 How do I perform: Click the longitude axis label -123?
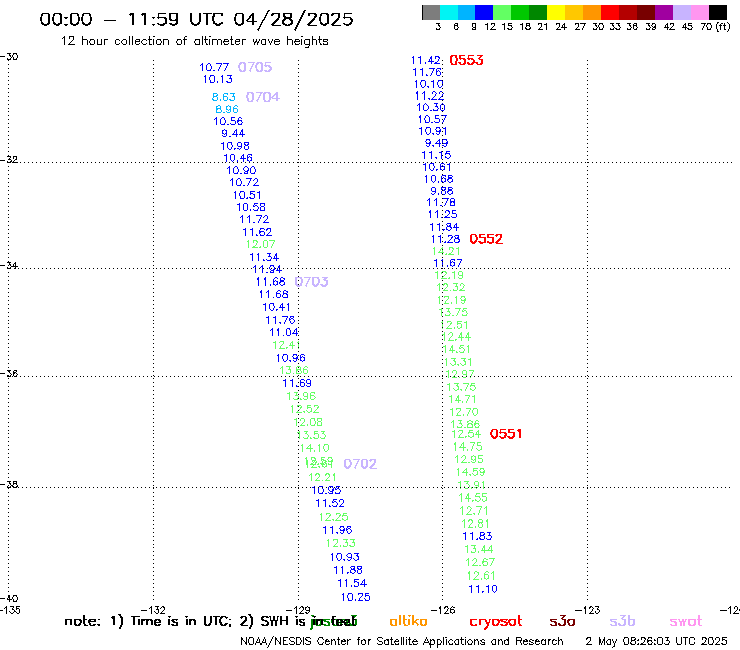[x=588, y=610]
